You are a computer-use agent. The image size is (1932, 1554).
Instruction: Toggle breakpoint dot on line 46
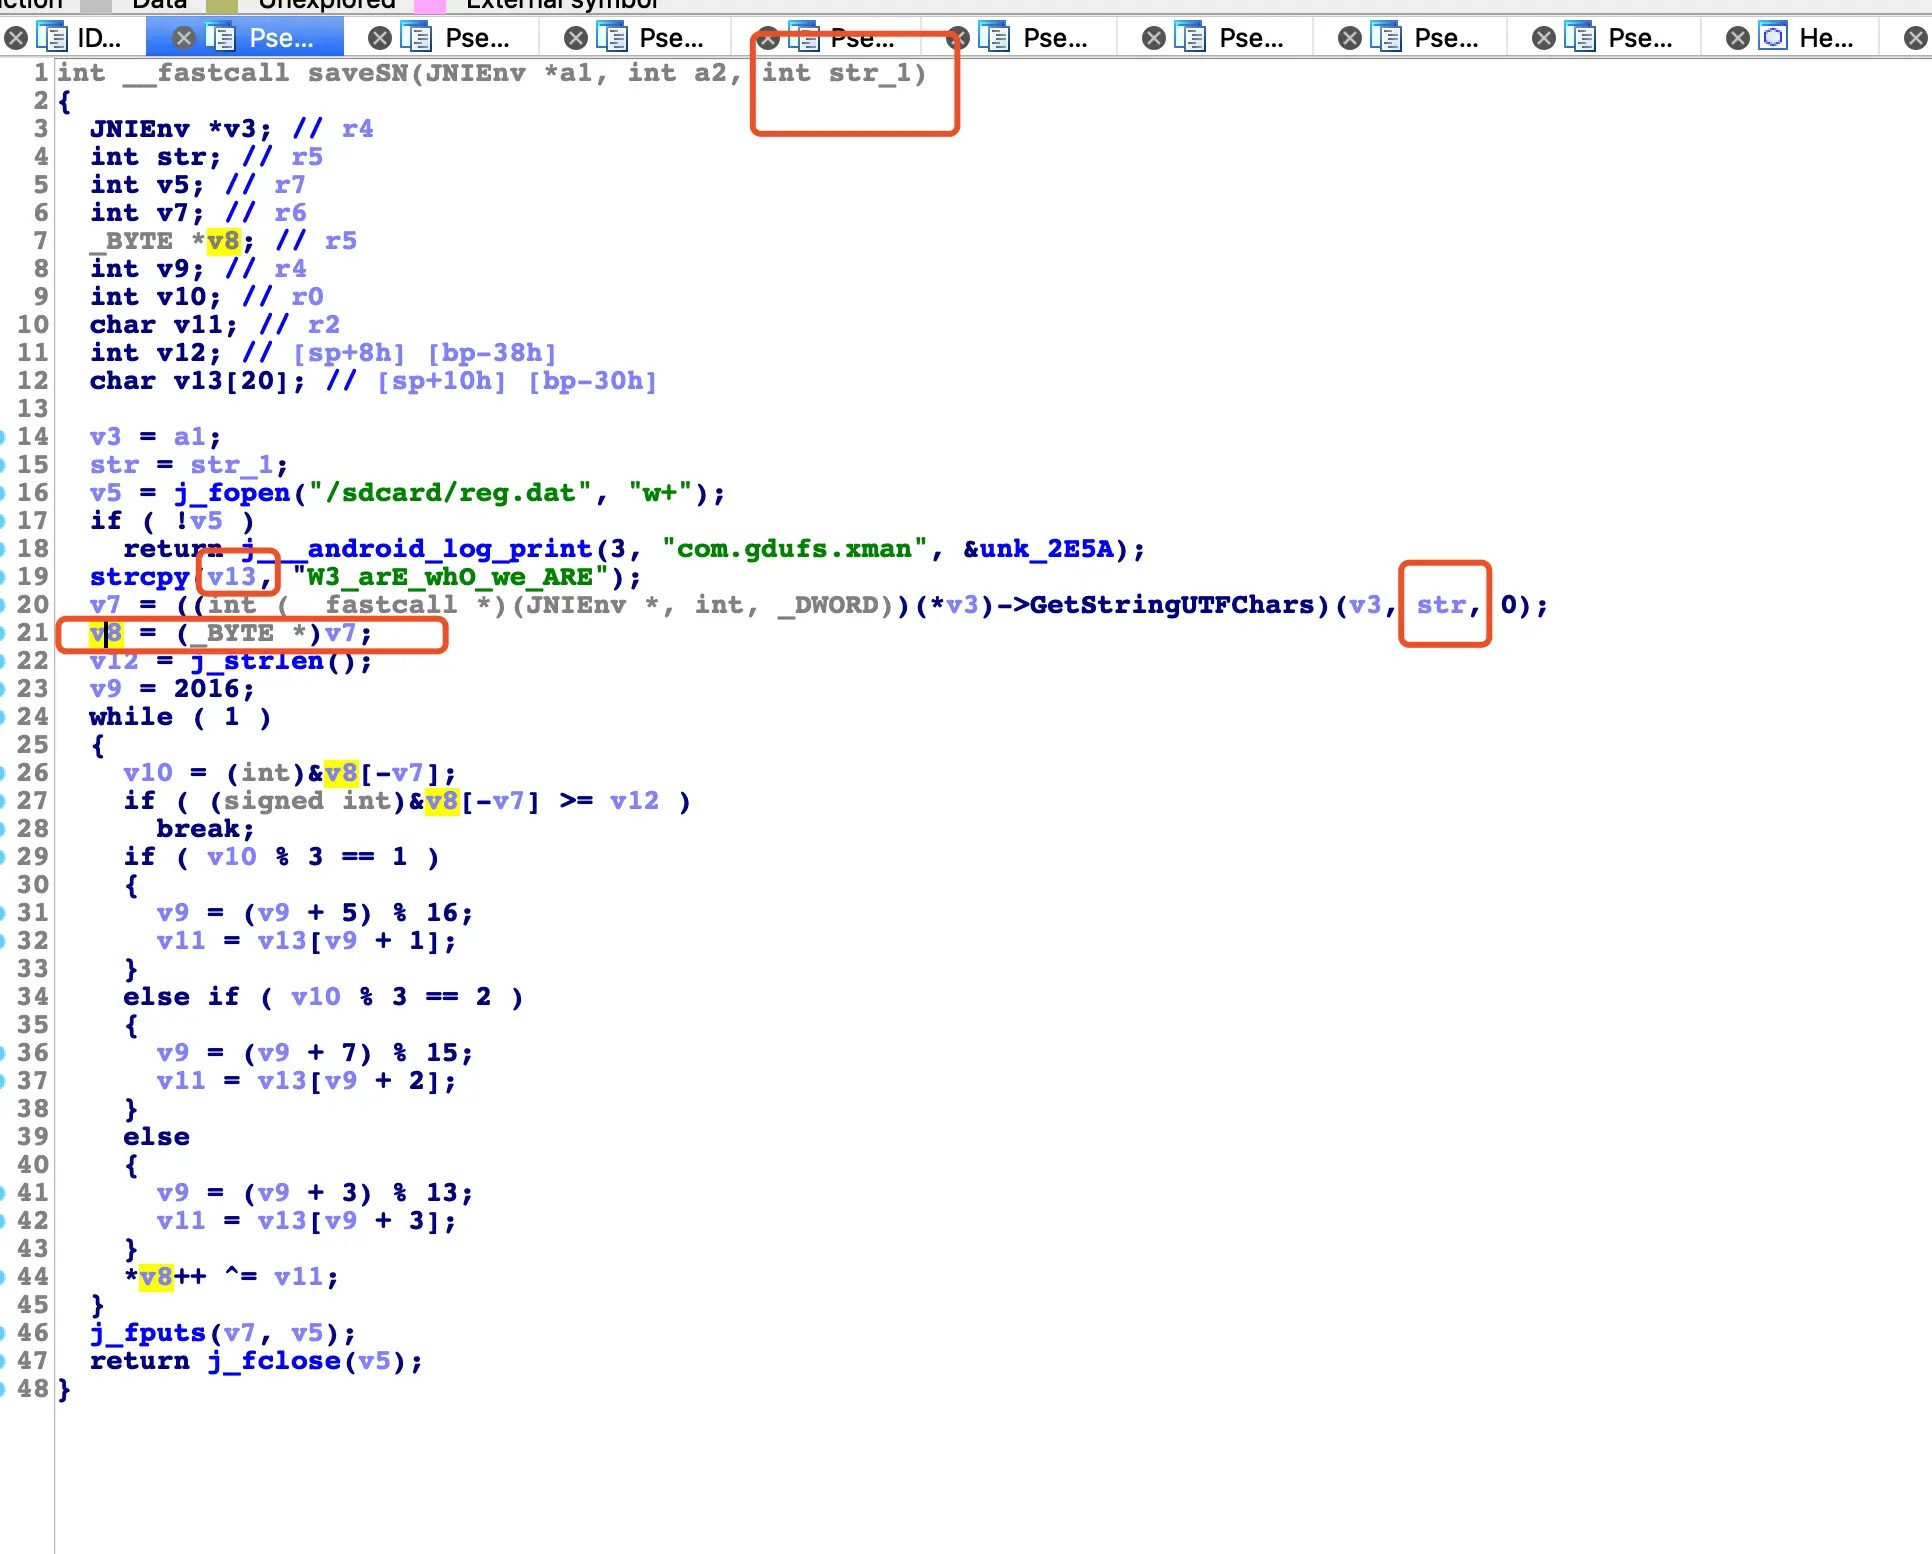tap(3, 1333)
